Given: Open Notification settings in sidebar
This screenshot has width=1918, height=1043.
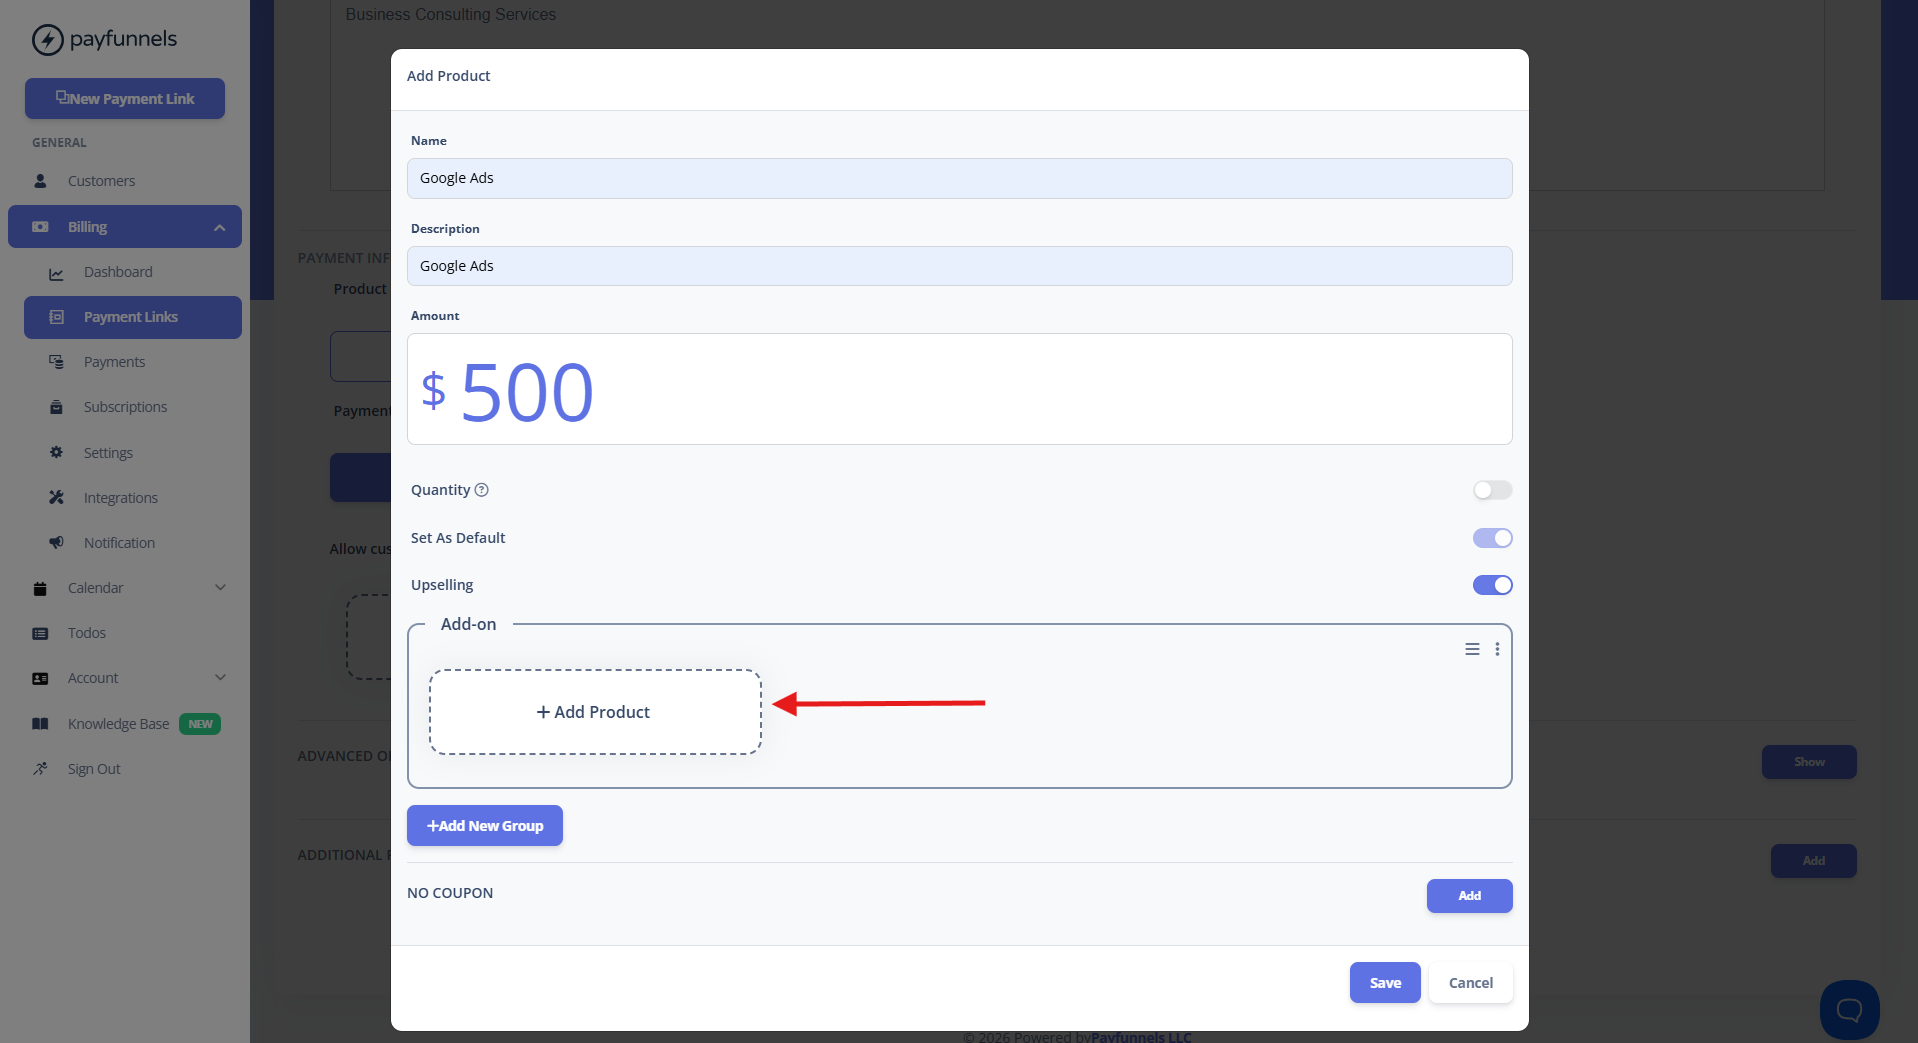Looking at the screenshot, I should [133, 543].
